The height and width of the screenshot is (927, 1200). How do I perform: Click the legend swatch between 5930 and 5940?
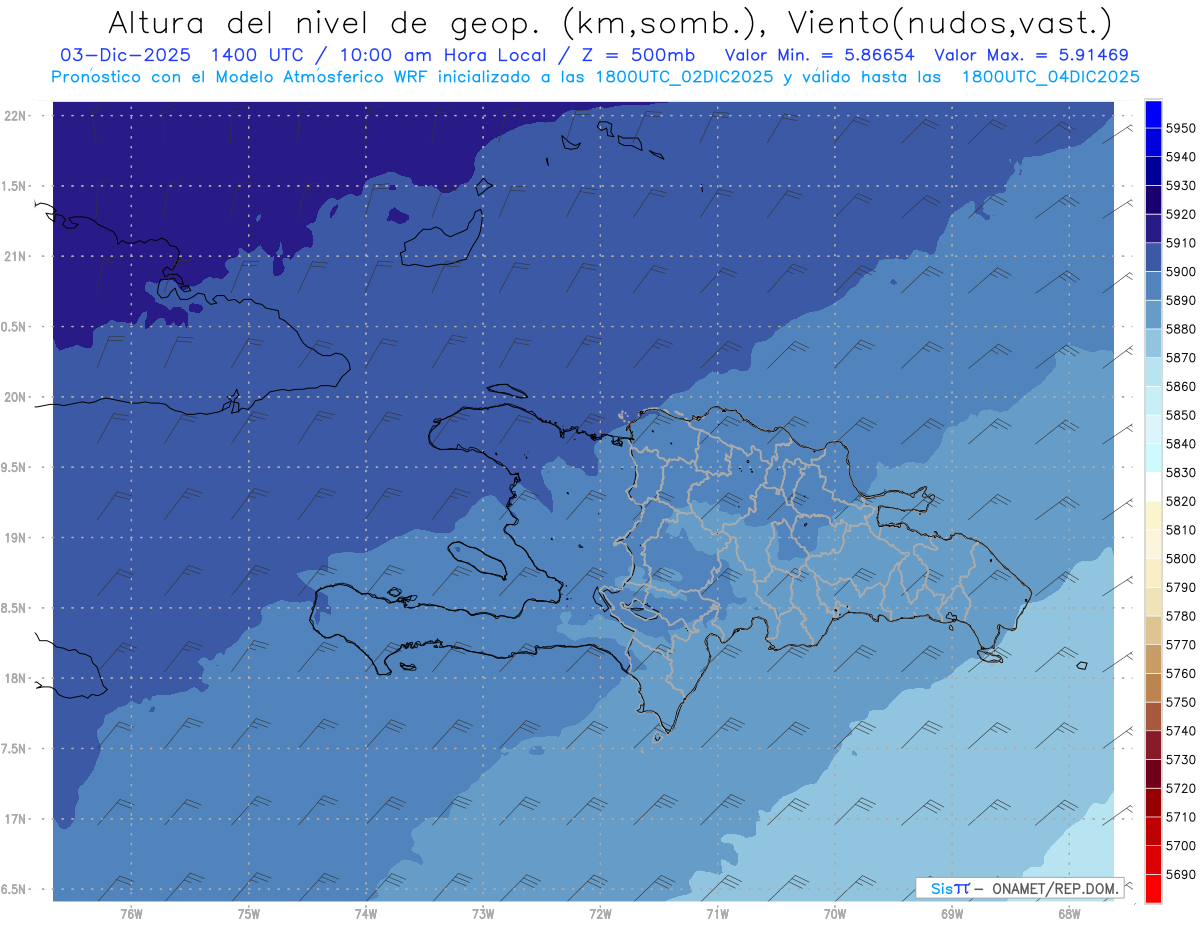(x=1152, y=171)
